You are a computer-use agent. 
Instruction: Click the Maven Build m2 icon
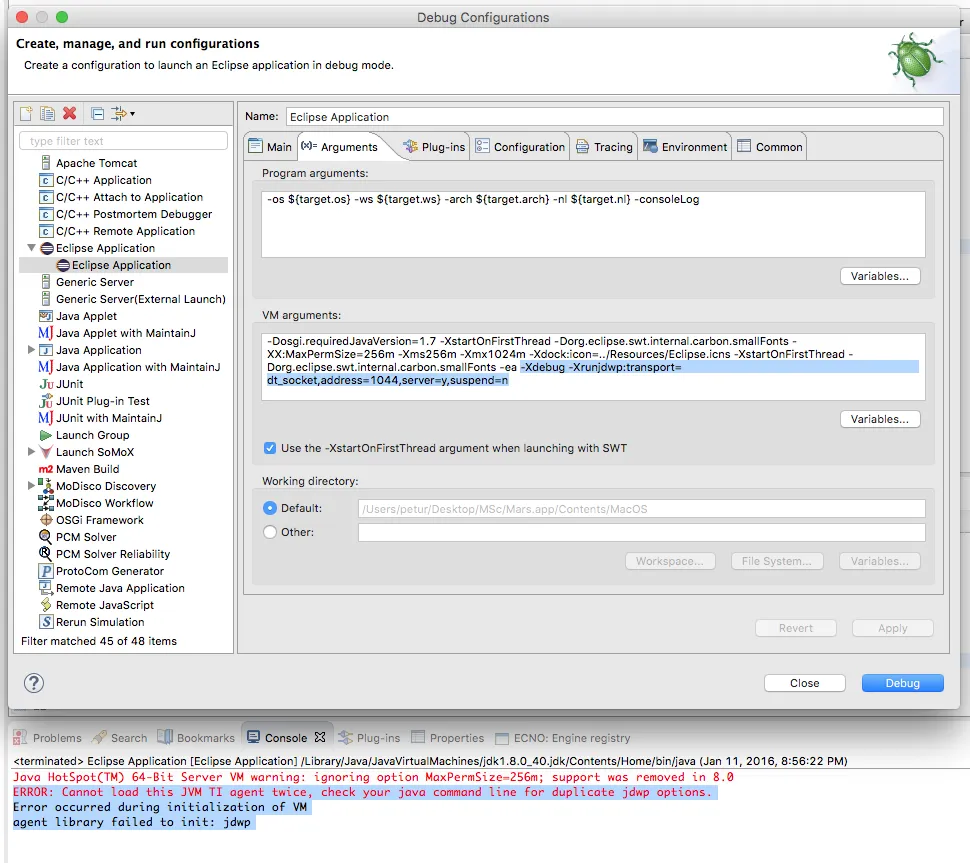(x=46, y=469)
